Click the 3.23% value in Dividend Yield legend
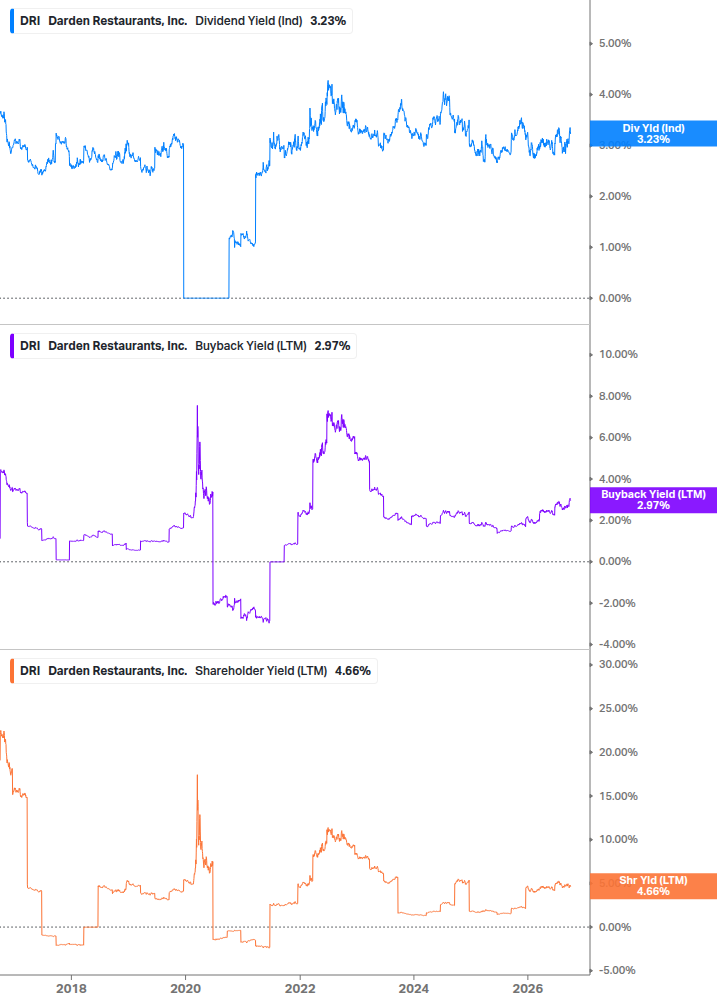This screenshot has height=1005, width=717. point(328,21)
